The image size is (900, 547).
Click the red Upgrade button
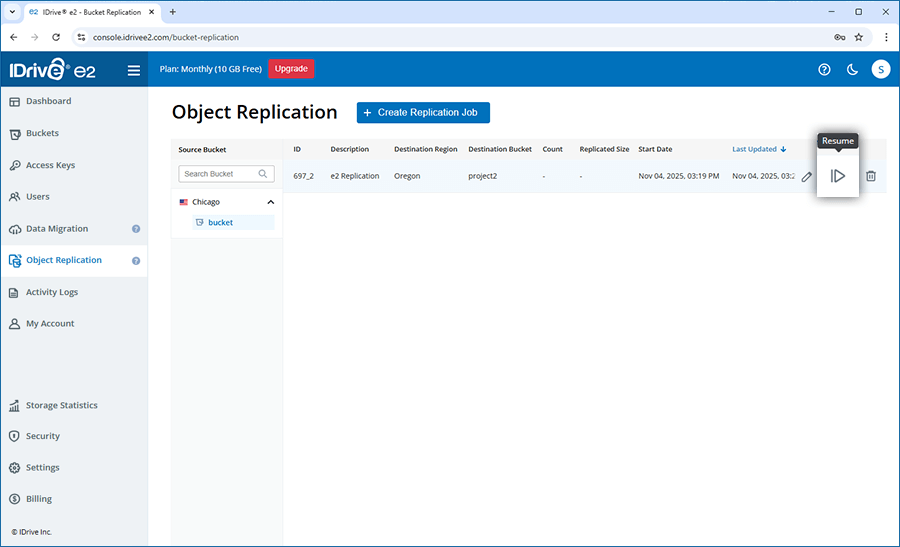(x=291, y=69)
